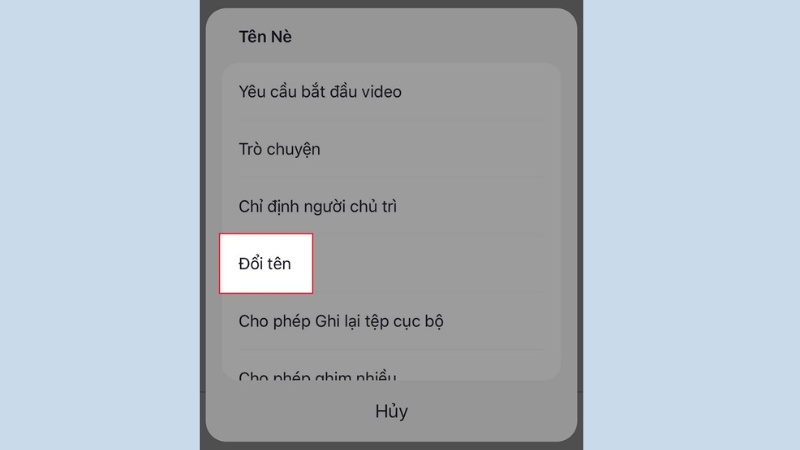
Task: Choose Chỉ định người chủ trì entry
Action: point(391,206)
